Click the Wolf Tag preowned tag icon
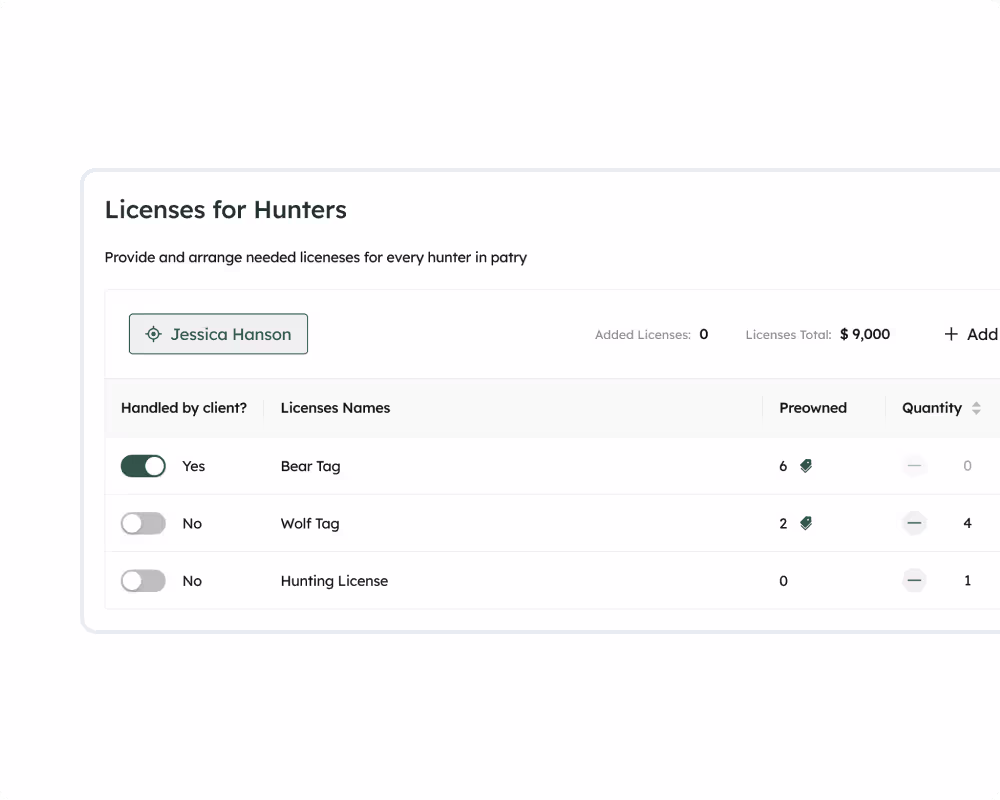The height and width of the screenshot is (800, 1000). 806,524
